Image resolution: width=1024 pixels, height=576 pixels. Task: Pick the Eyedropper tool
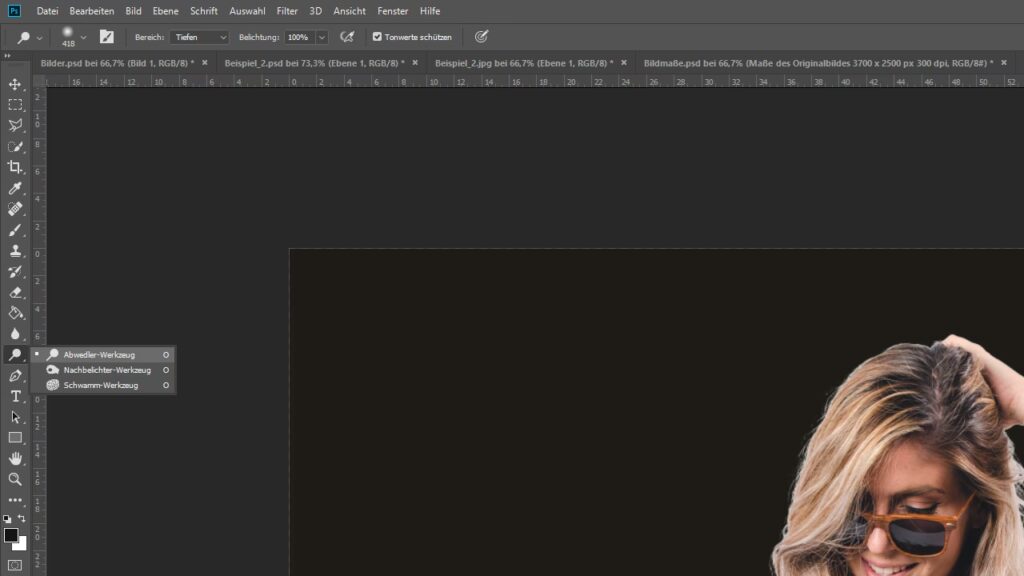coord(15,188)
